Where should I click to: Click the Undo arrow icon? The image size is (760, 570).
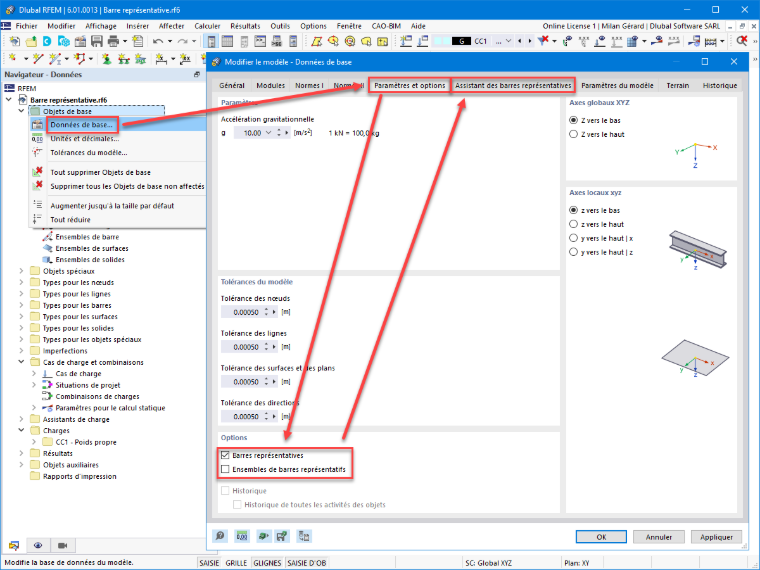(158, 41)
